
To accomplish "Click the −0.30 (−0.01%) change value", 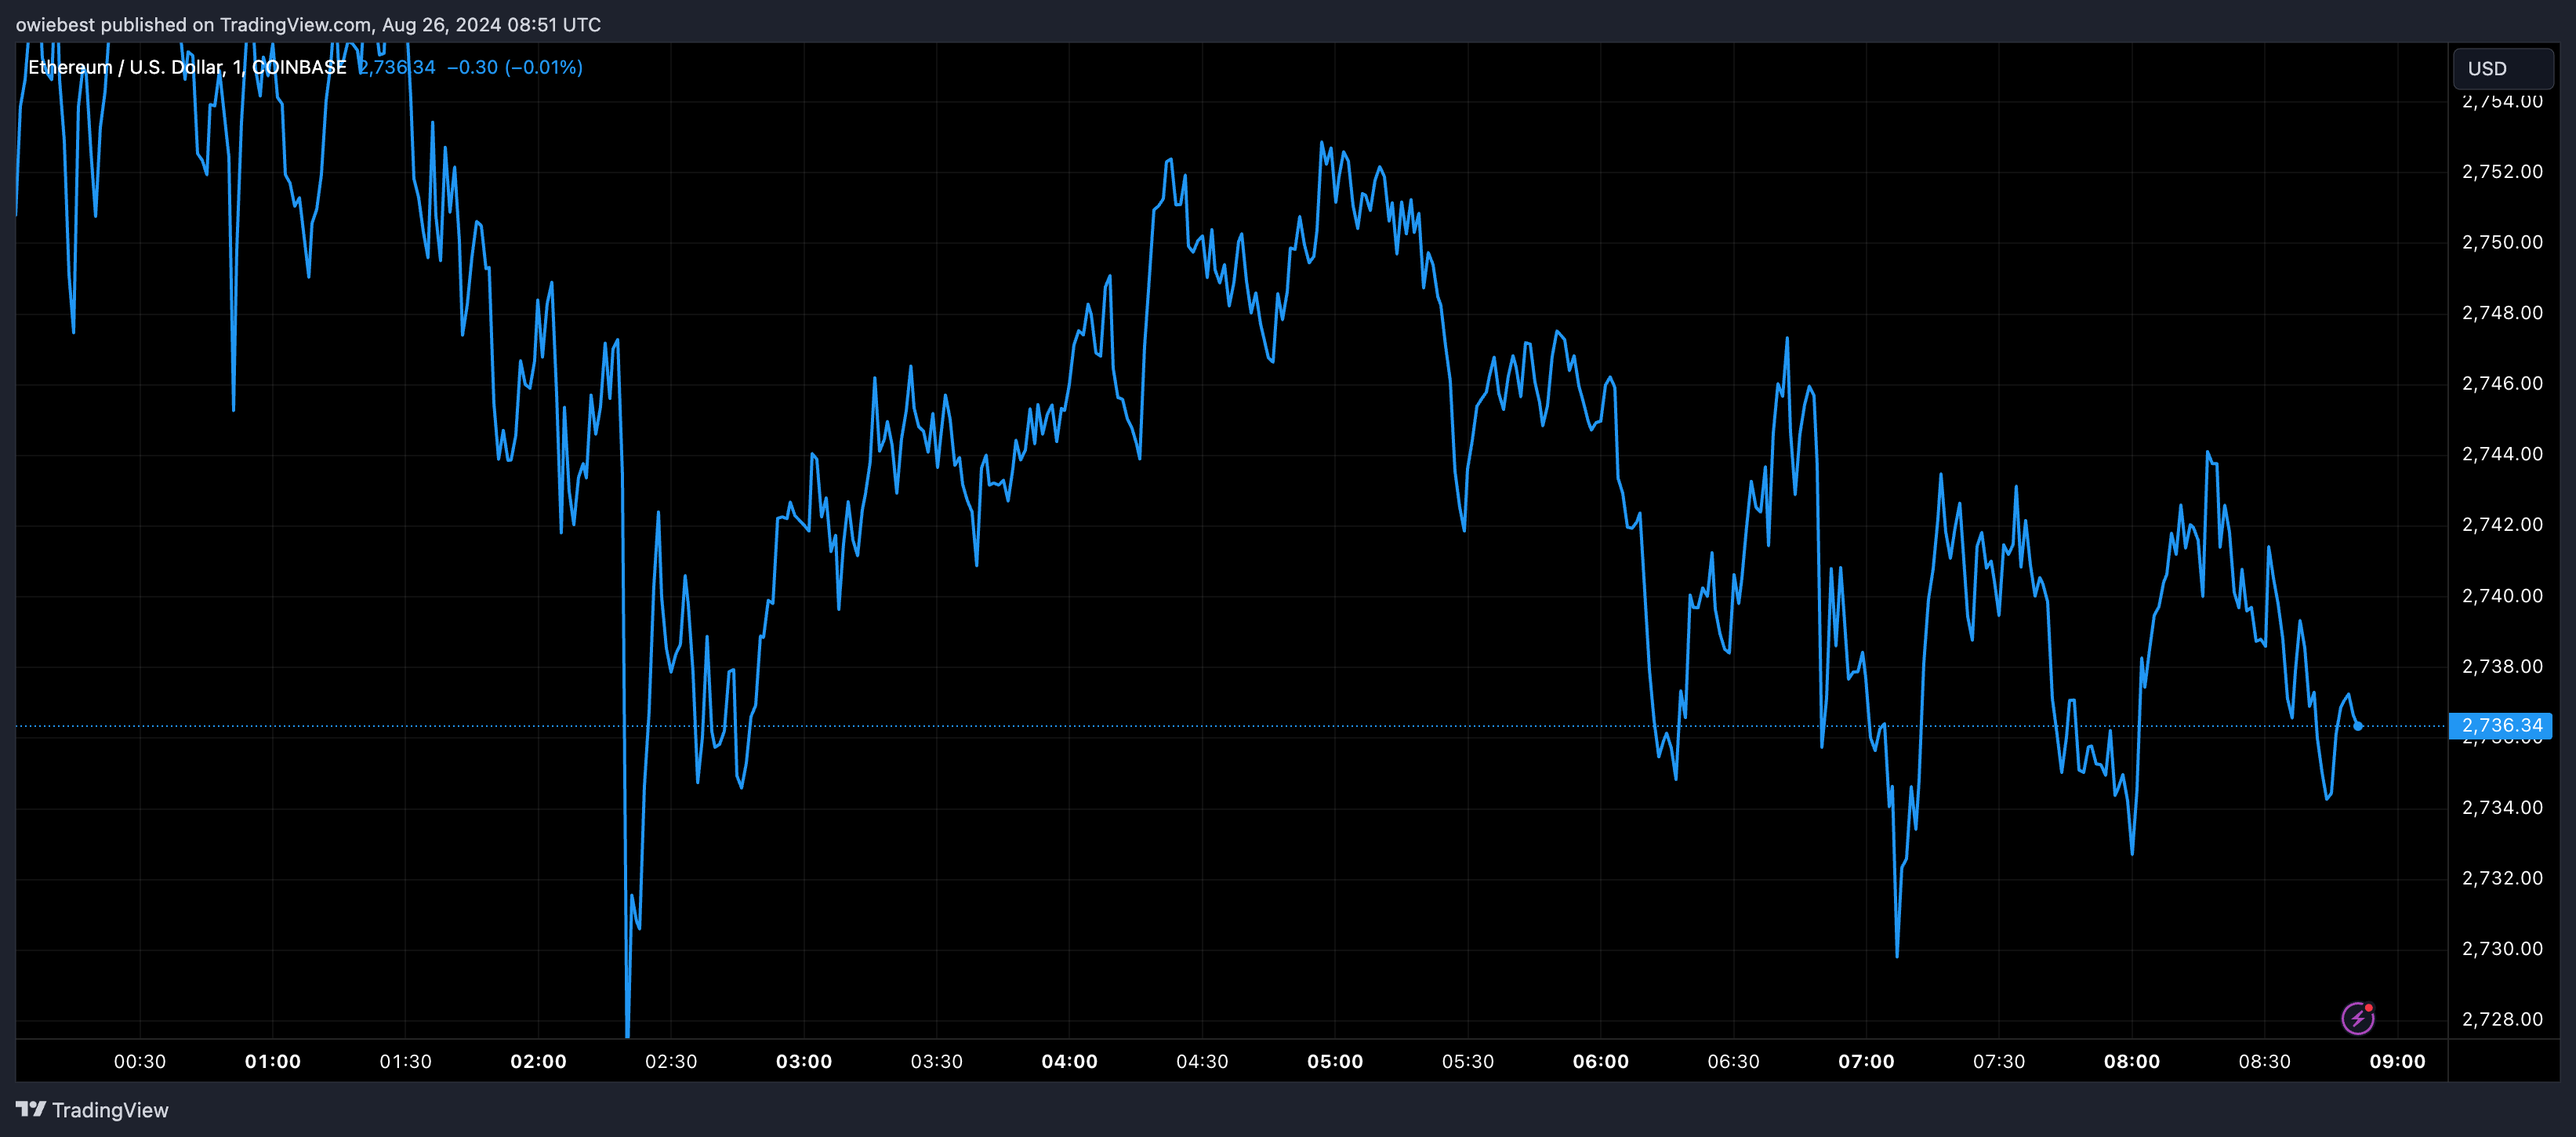I will [x=514, y=67].
